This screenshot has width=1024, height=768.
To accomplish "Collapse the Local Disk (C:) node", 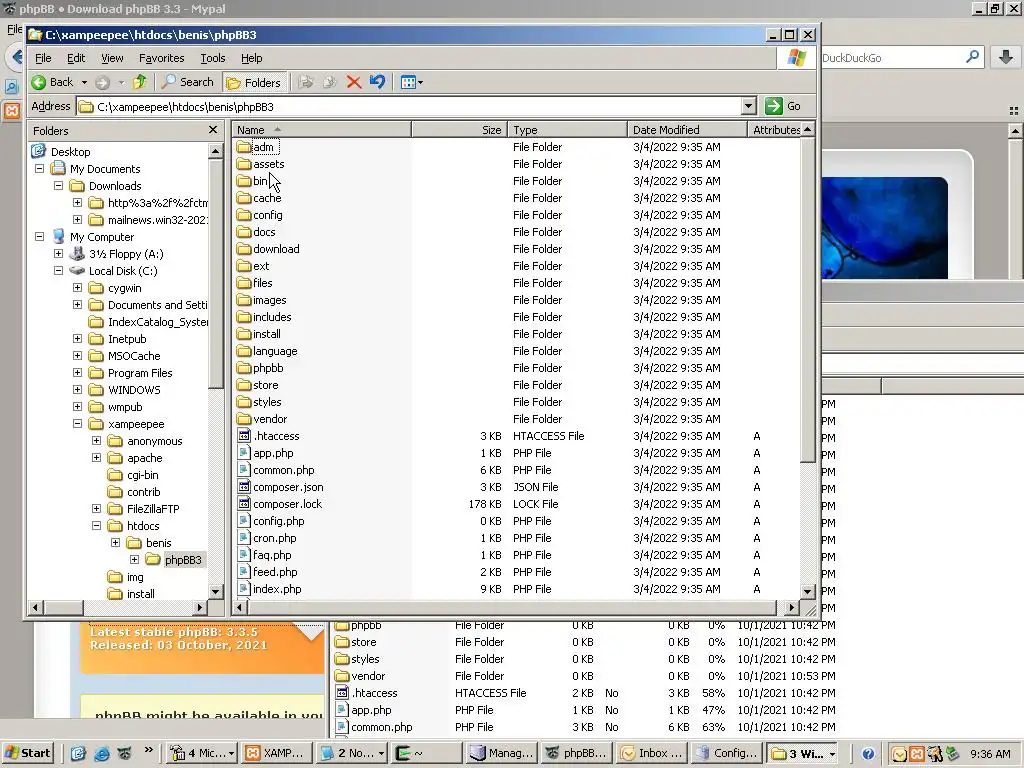I will pos(58,270).
